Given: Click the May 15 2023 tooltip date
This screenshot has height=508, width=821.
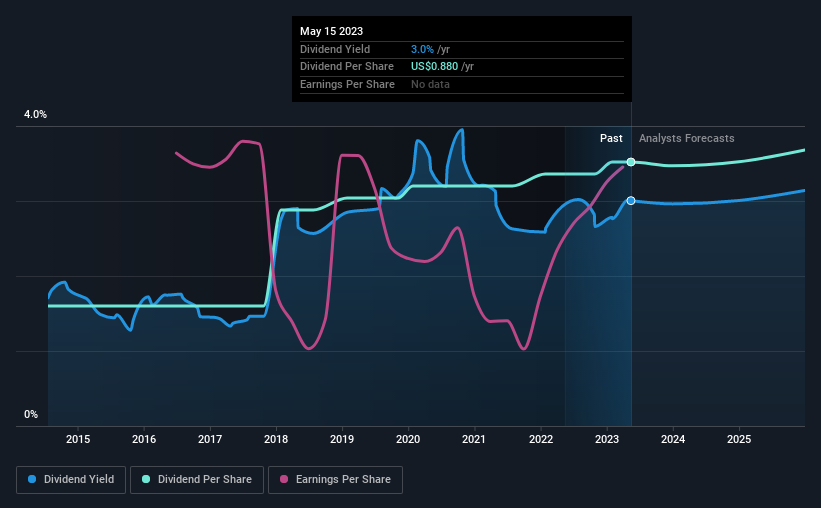Looking at the screenshot, I should coord(331,31).
